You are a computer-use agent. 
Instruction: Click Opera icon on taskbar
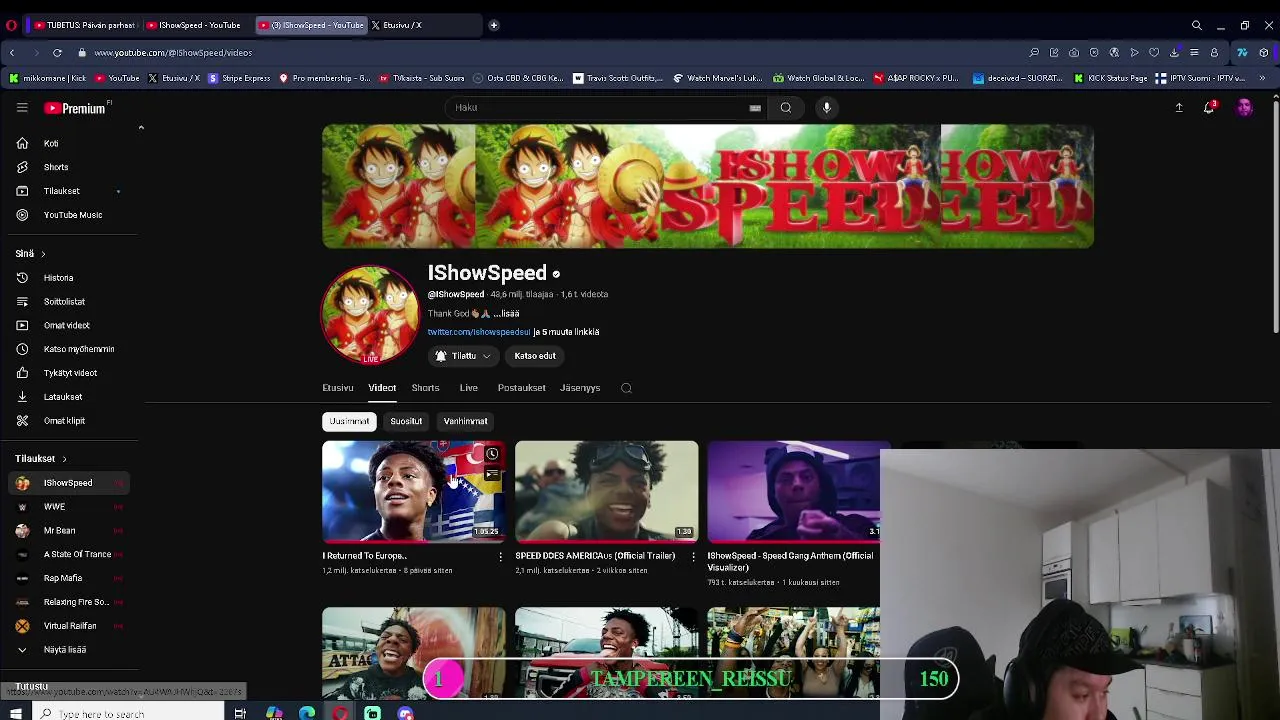(x=340, y=713)
